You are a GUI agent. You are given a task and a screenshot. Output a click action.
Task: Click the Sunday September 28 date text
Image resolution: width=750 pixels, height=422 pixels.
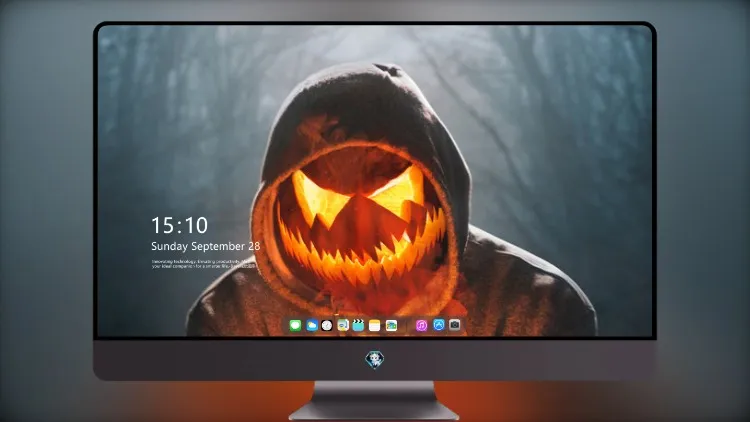coord(206,246)
